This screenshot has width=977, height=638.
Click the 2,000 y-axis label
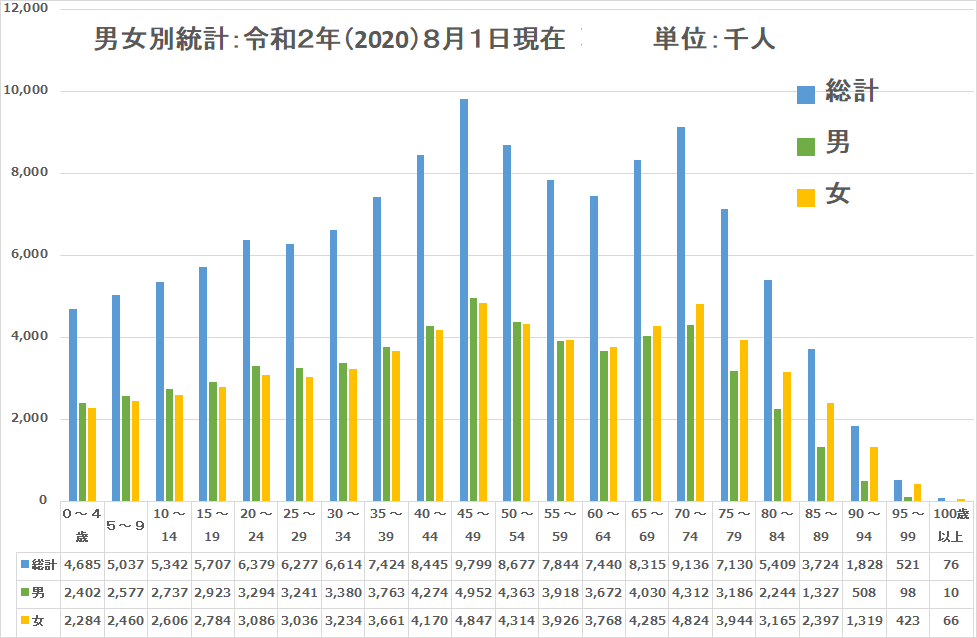[29, 418]
